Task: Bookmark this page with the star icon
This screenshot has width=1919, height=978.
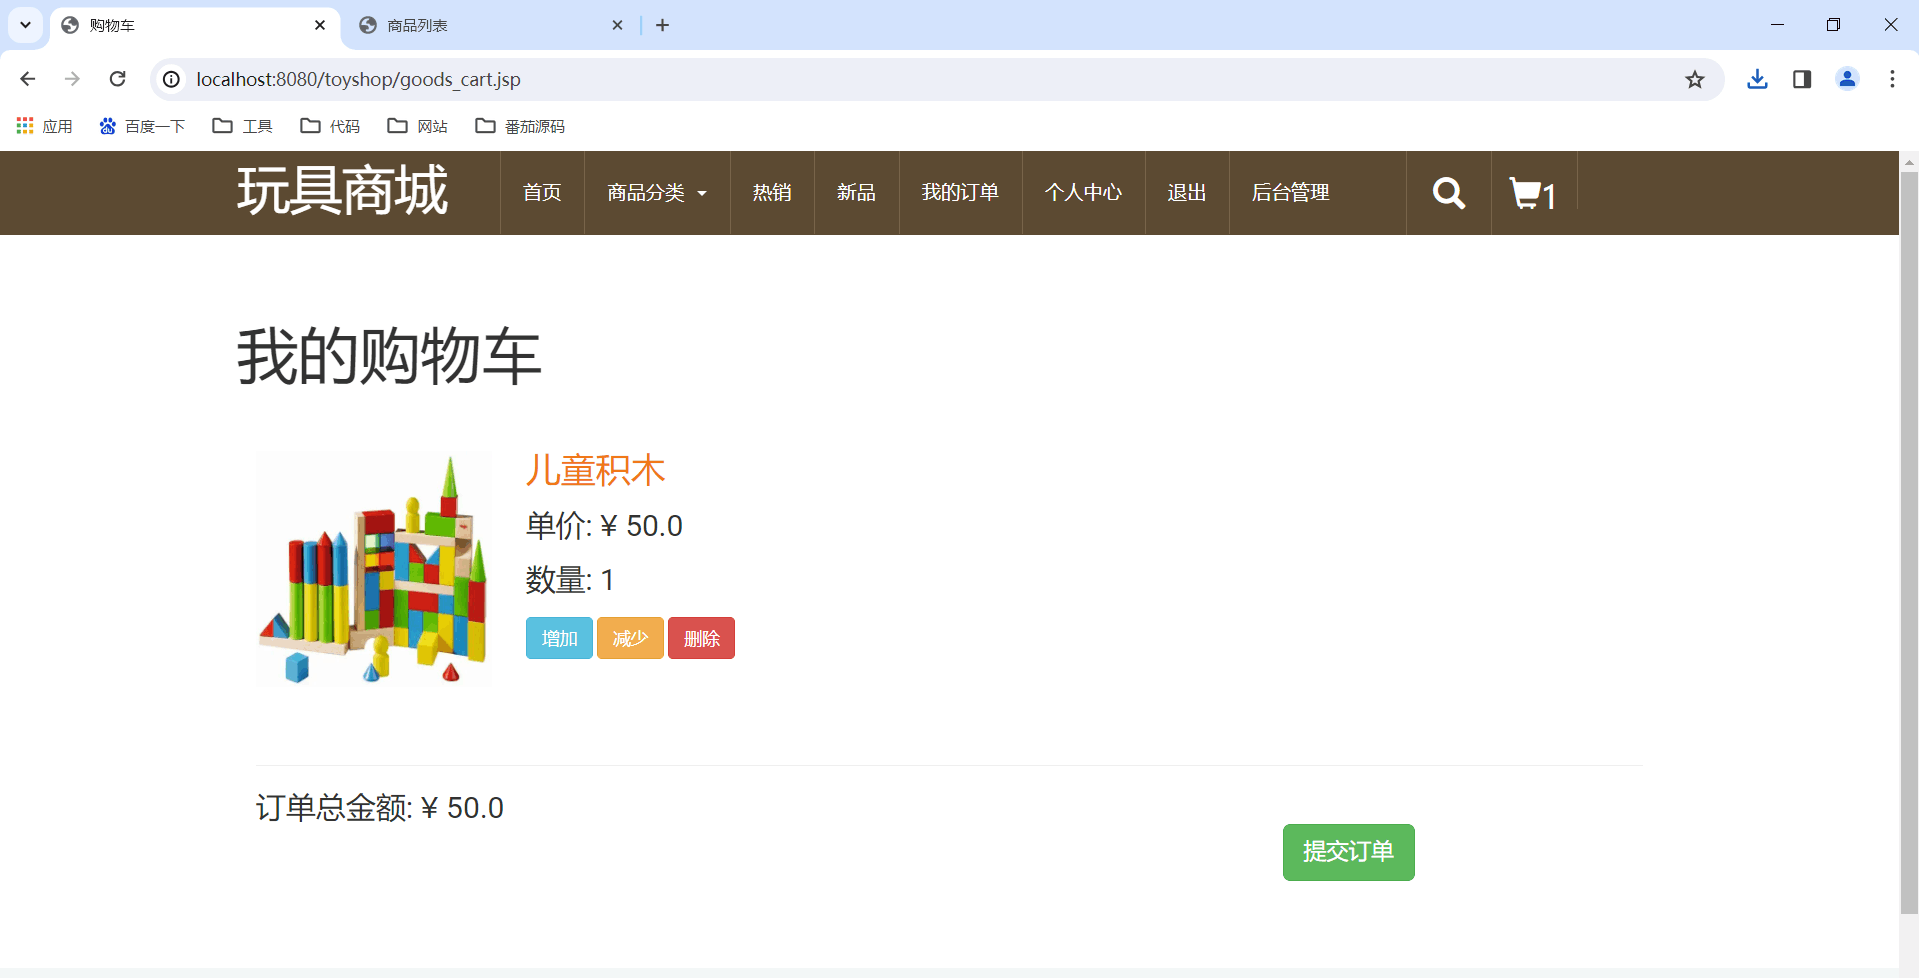Action: coord(1694,79)
